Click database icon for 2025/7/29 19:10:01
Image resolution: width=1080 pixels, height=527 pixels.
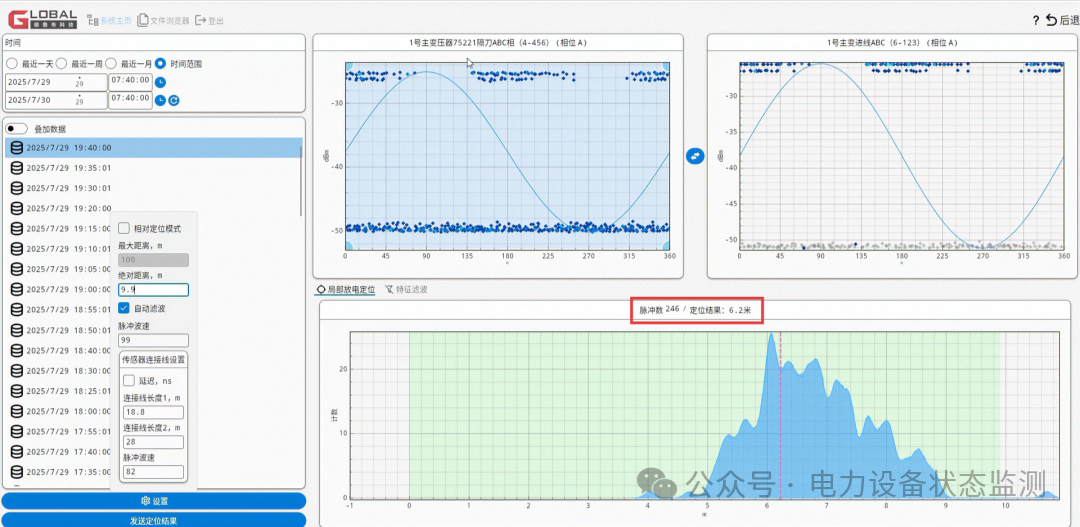(17, 249)
